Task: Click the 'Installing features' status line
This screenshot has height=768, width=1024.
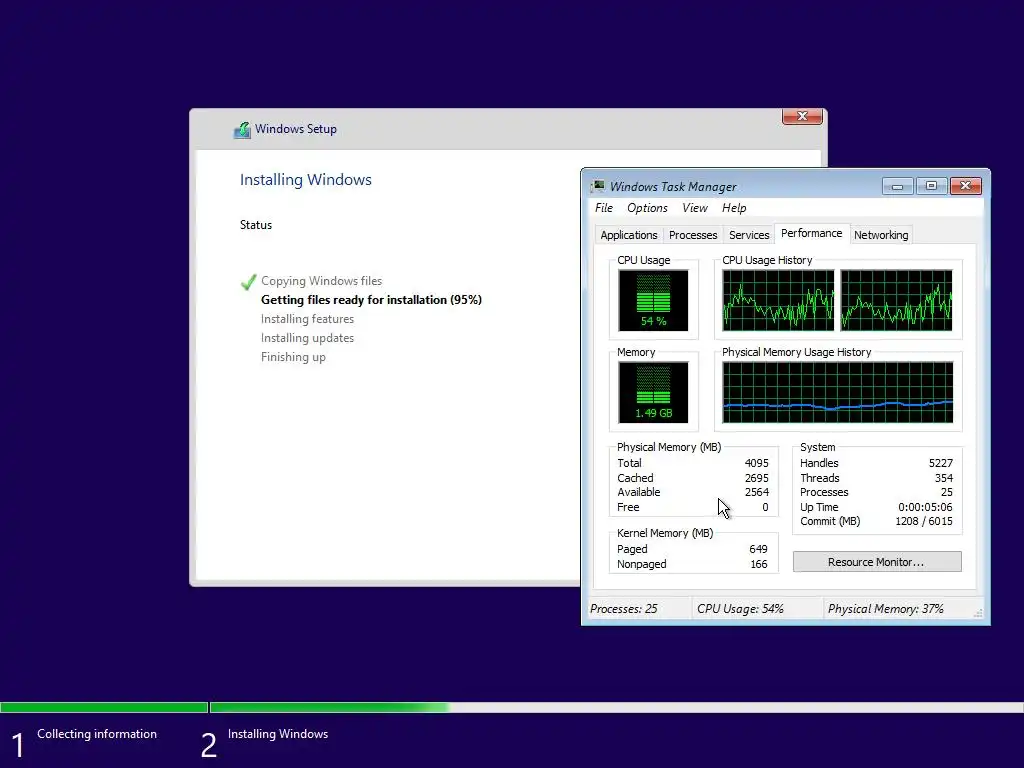Action: 307,319
